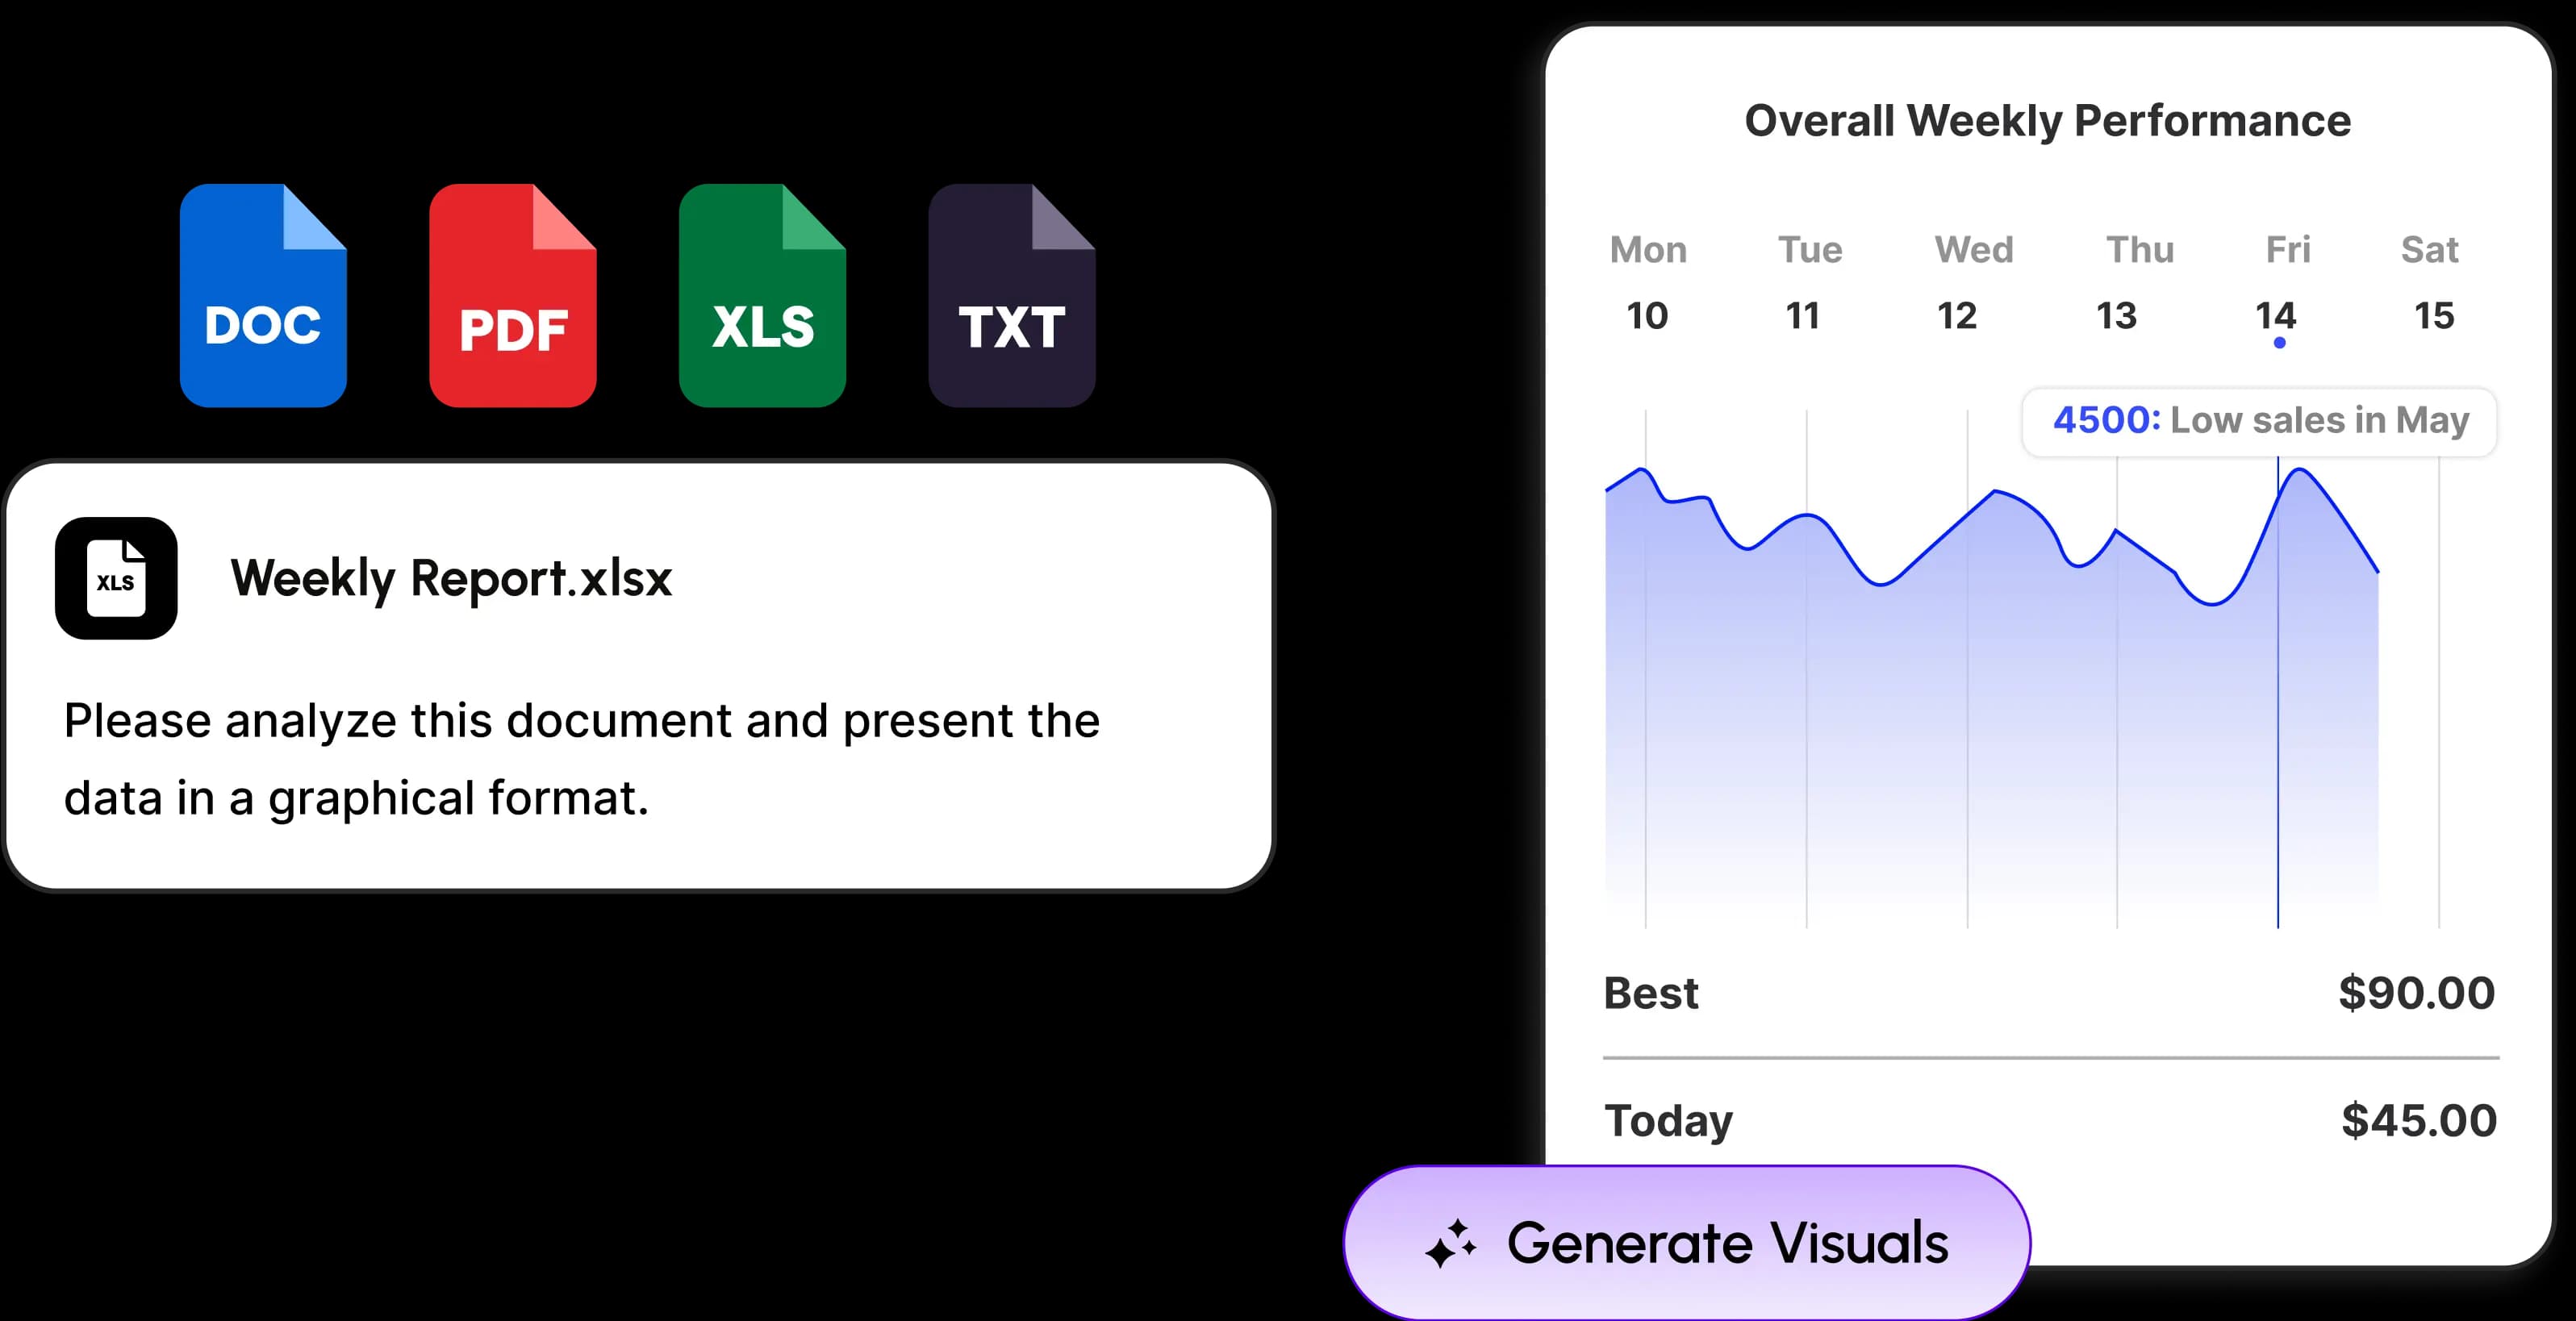Click the blue dot under Fri 14
This screenshot has height=1321, width=2576.
pos(2279,343)
